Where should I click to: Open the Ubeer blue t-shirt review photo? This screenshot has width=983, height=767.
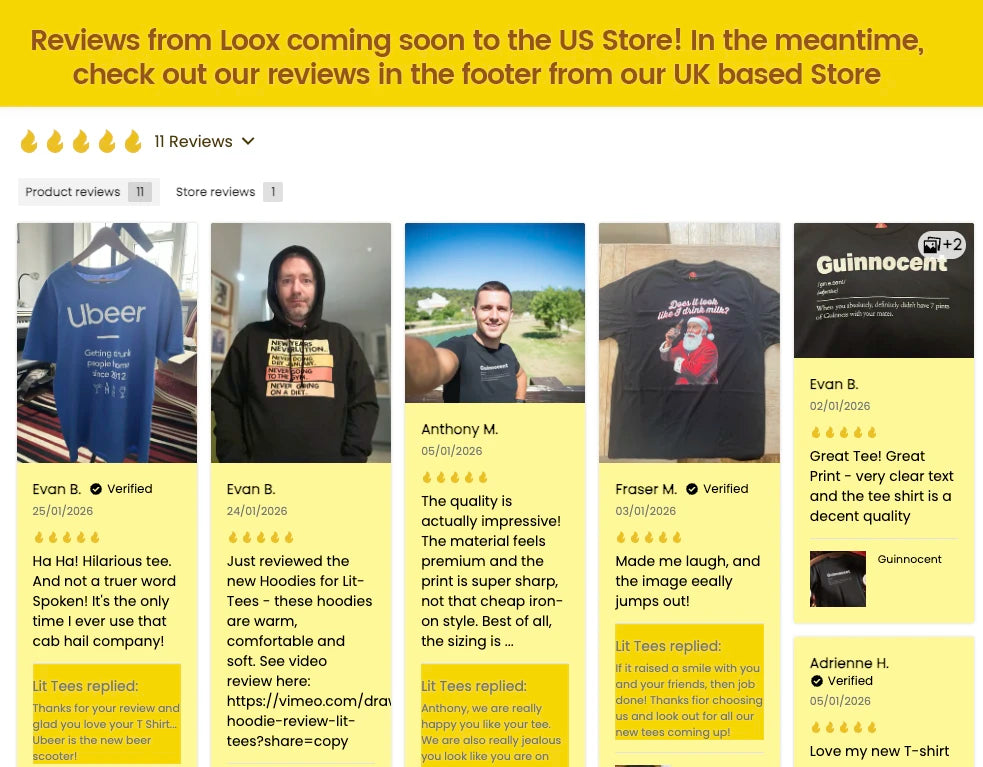click(x=107, y=342)
